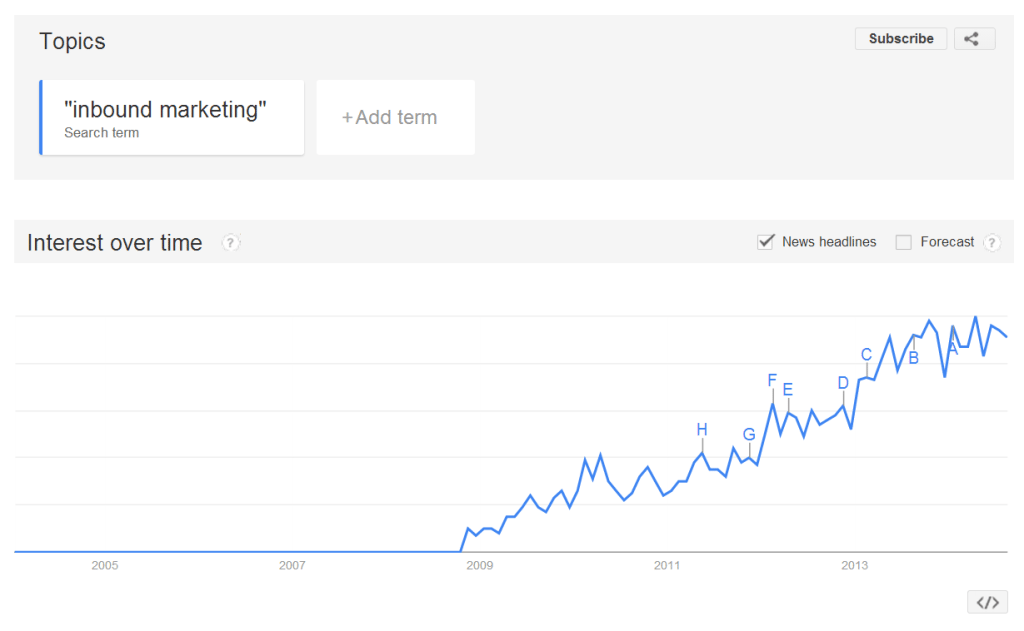Open help tooltip beside Interest over time
Screen dimensions: 1024x631
tap(231, 242)
